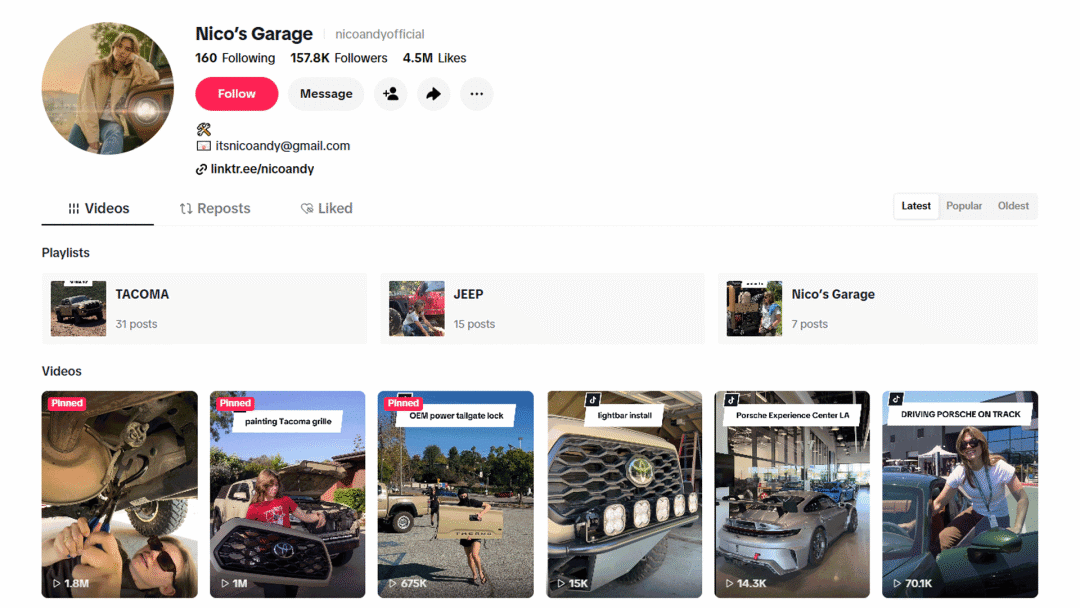Open the linktr.ee/nicoandy link
The height and width of the screenshot is (608, 1080).
tap(262, 169)
